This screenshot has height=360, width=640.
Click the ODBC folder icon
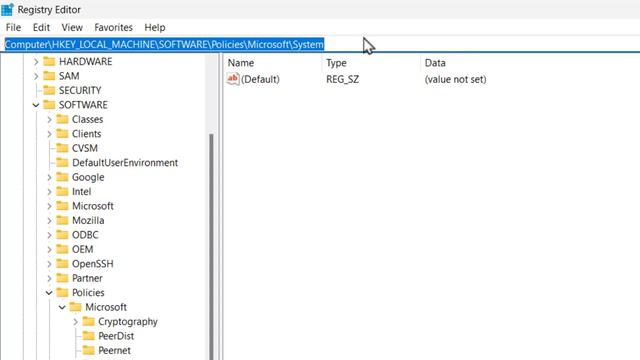(x=62, y=235)
